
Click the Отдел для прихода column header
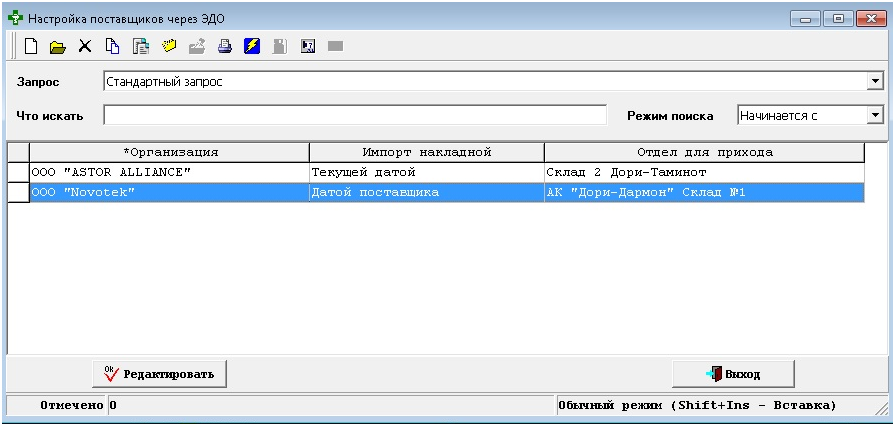pos(704,152)
